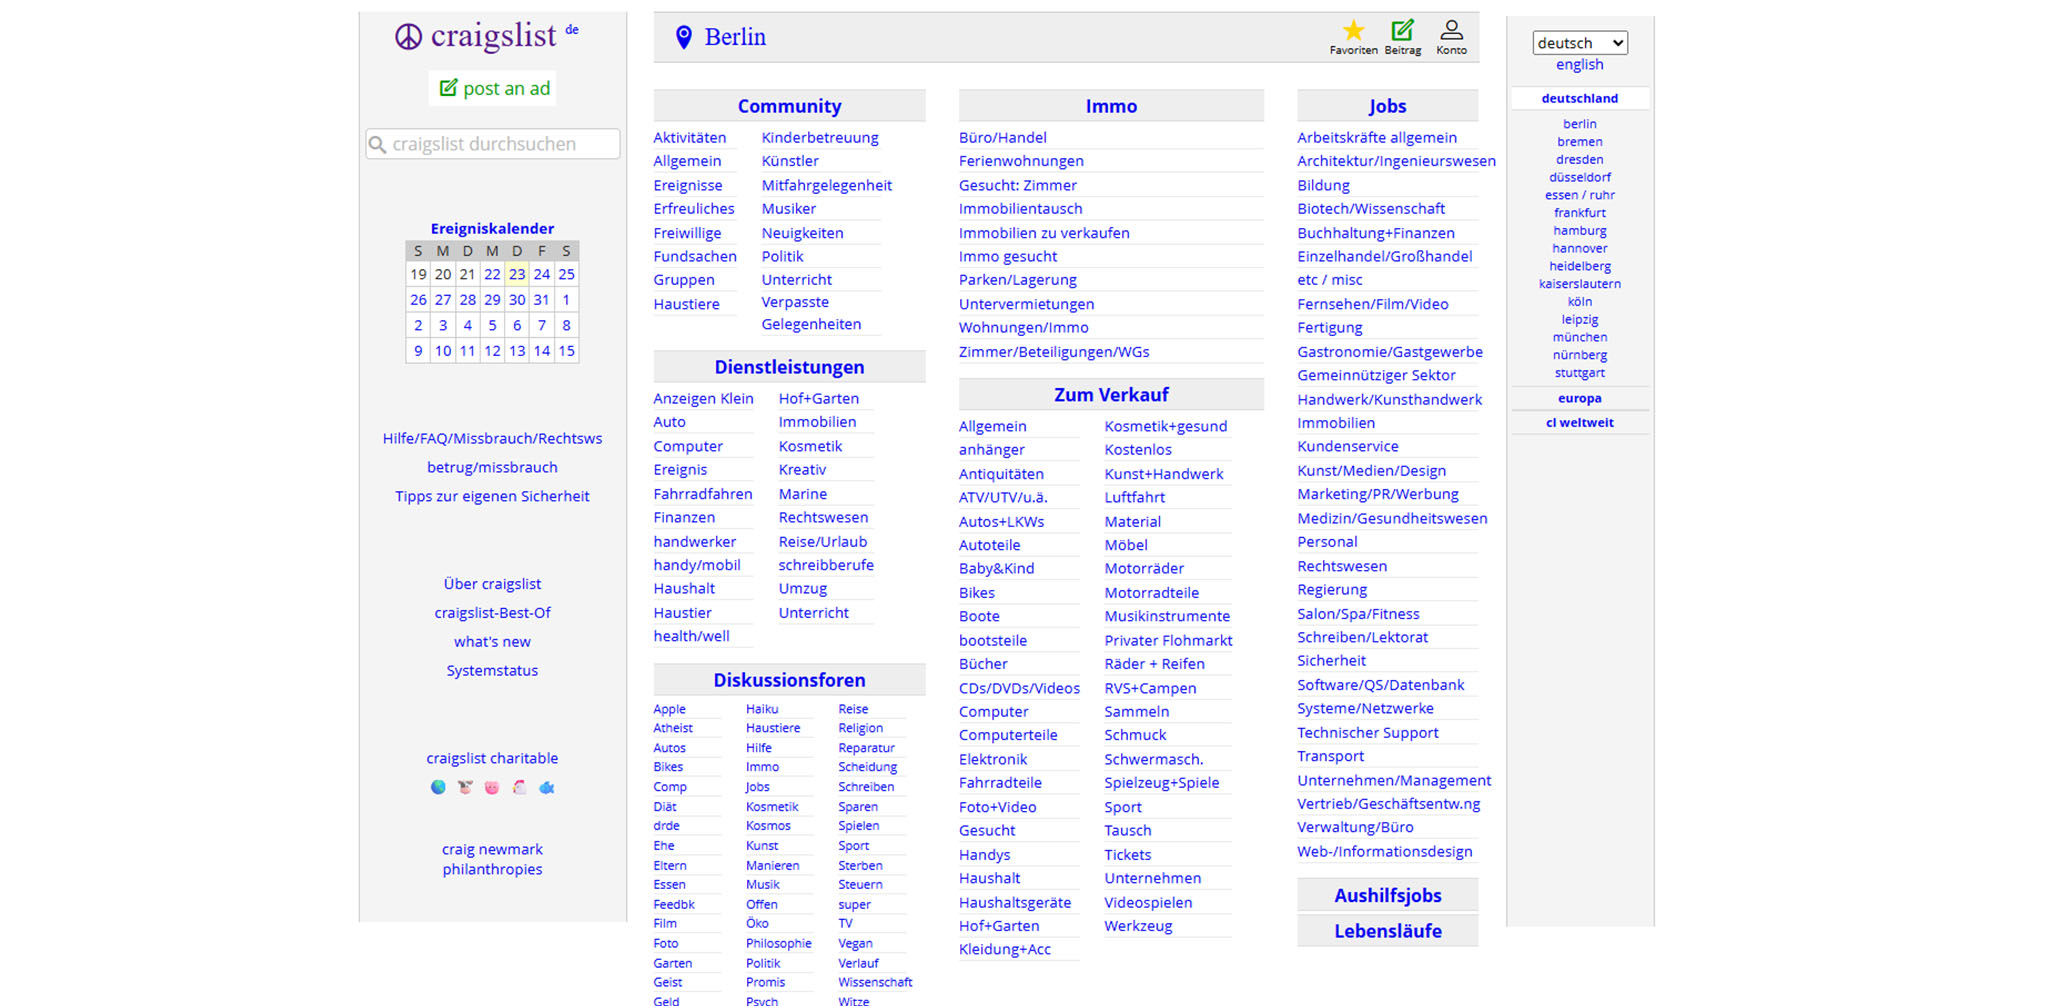Open the europa region section
2048x1006 pixels.
1579,397
